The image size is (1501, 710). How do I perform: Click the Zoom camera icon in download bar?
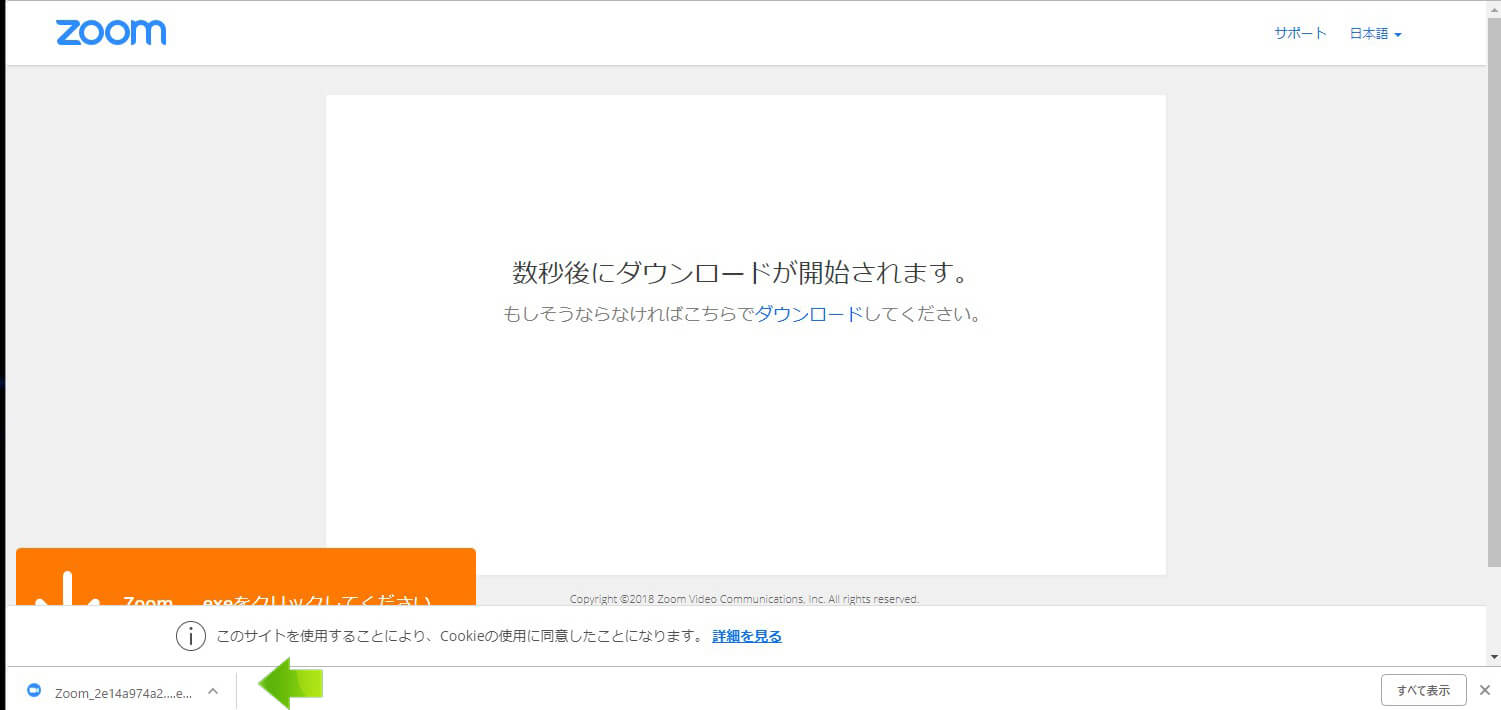pos(34,691)
